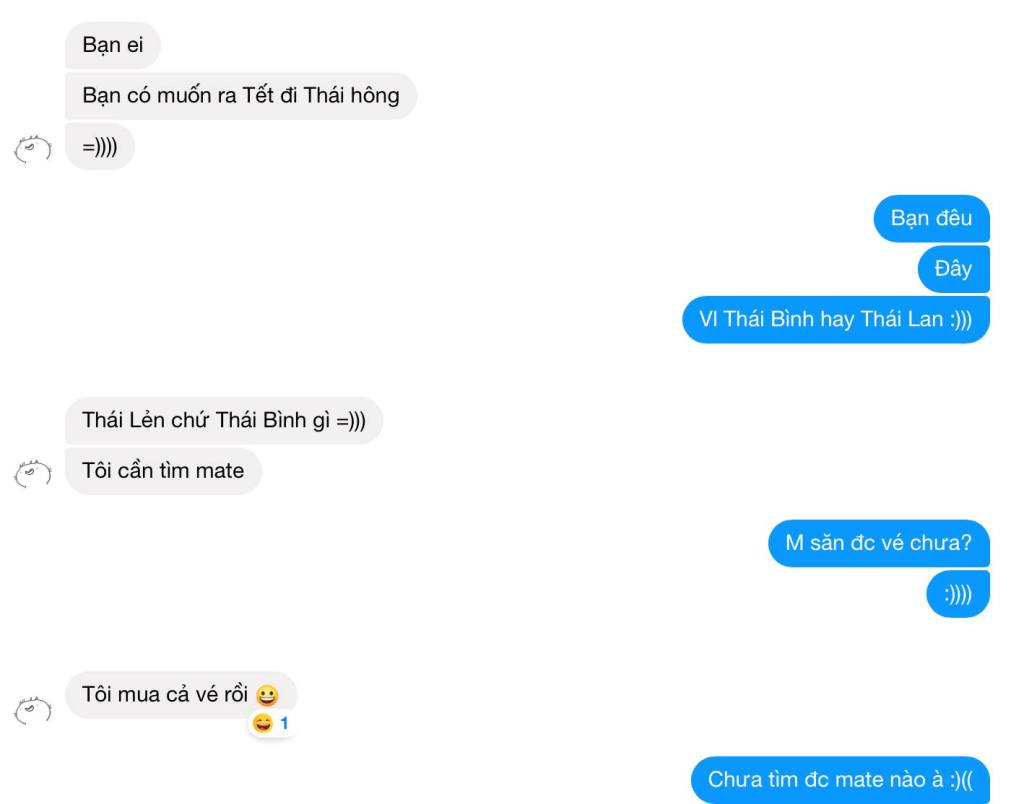
Task: Select the sent ":))))" message bubble
Action: pyautogui.click(x=958, y=594)
